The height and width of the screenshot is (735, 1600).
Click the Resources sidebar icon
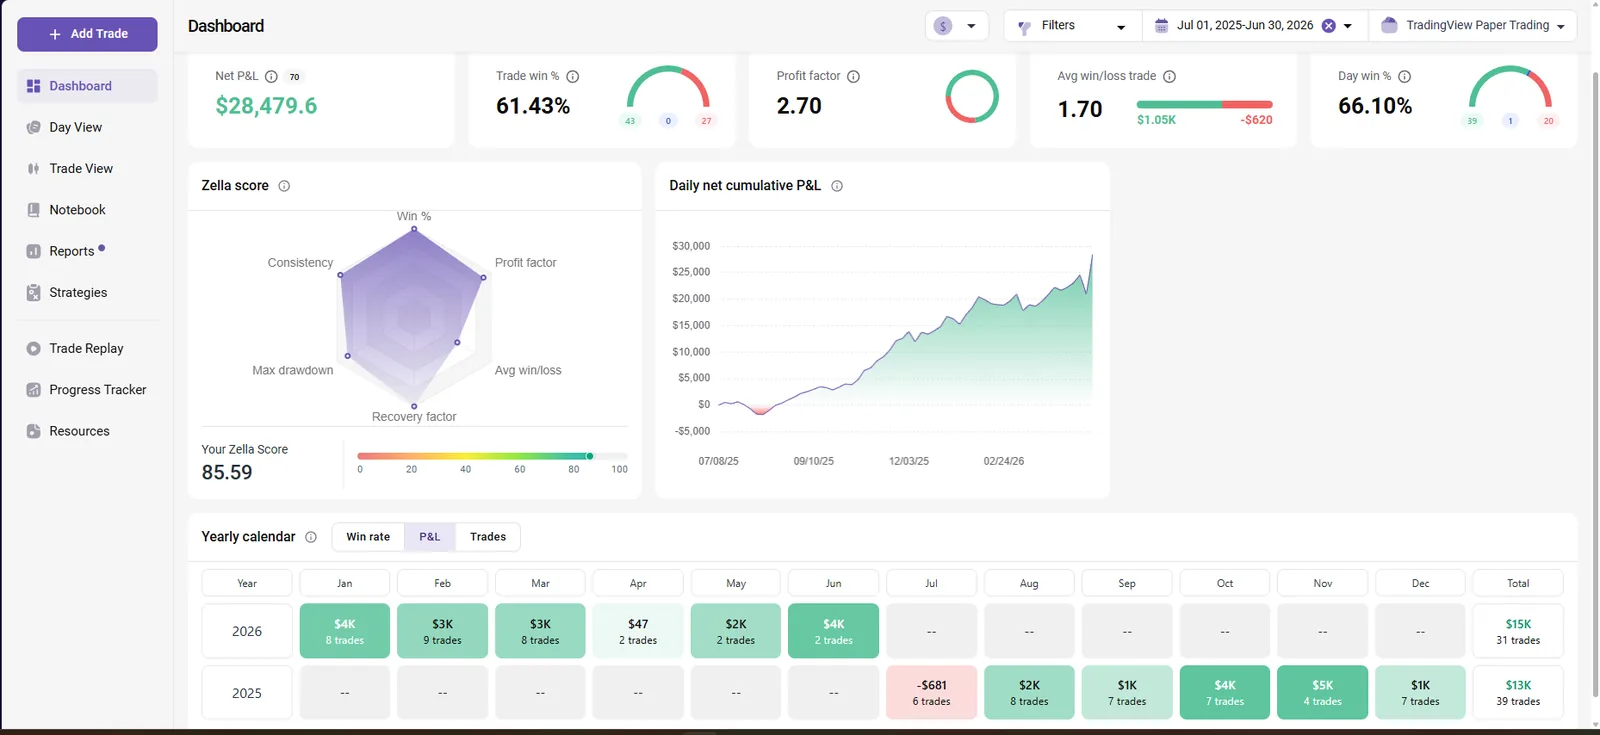tap(33, 431)
